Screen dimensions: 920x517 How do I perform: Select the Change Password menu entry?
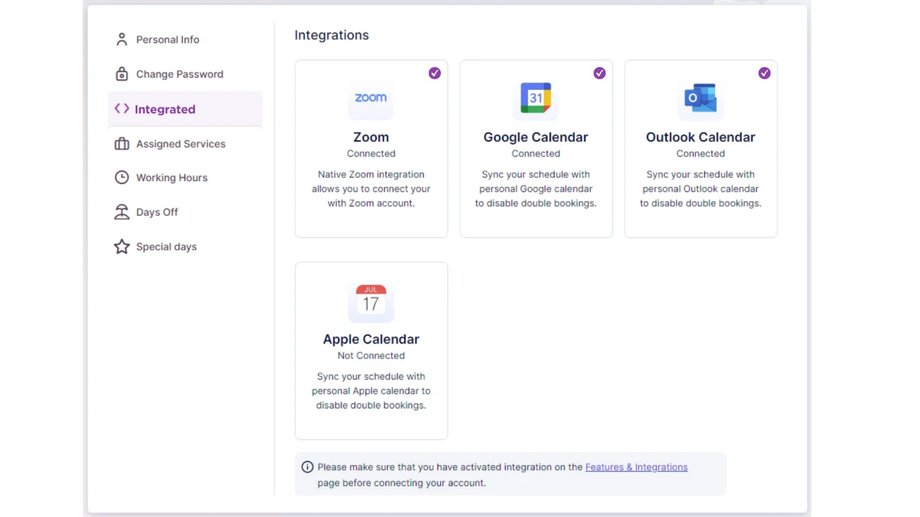(179, 74)
